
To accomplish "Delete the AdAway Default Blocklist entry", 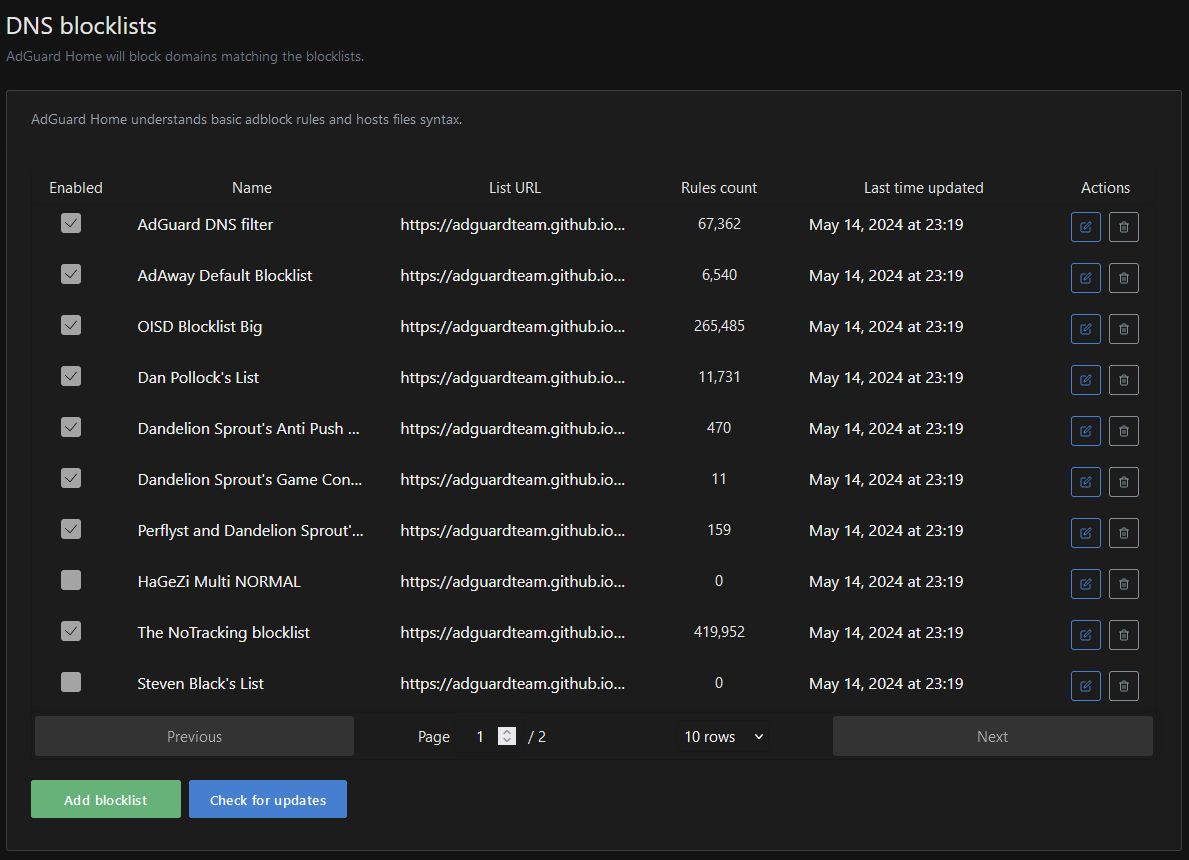I will (x=1124, y=278).
